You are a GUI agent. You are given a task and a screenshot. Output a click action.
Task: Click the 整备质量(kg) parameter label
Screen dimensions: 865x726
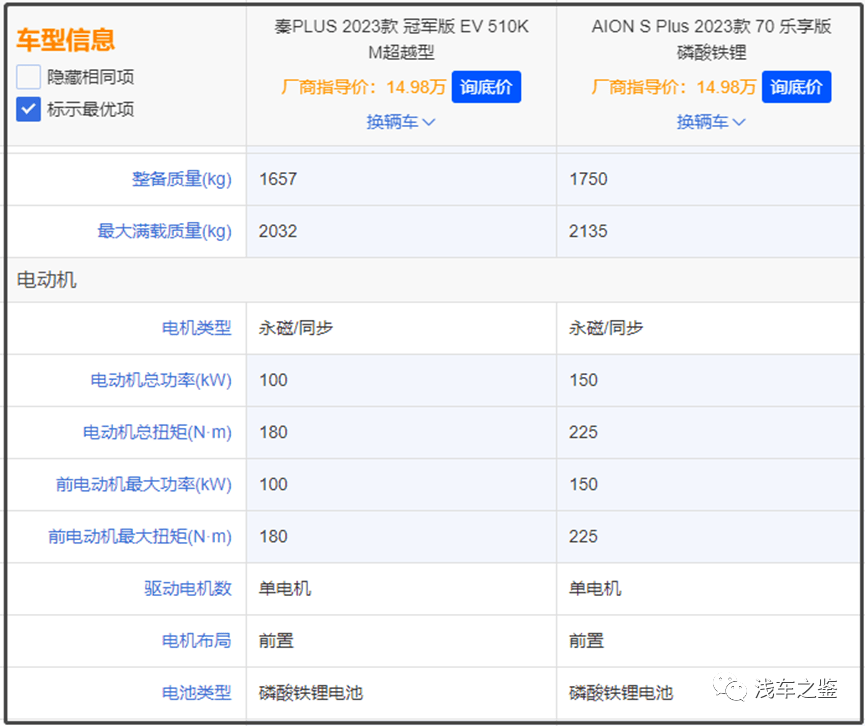[181, 179]
